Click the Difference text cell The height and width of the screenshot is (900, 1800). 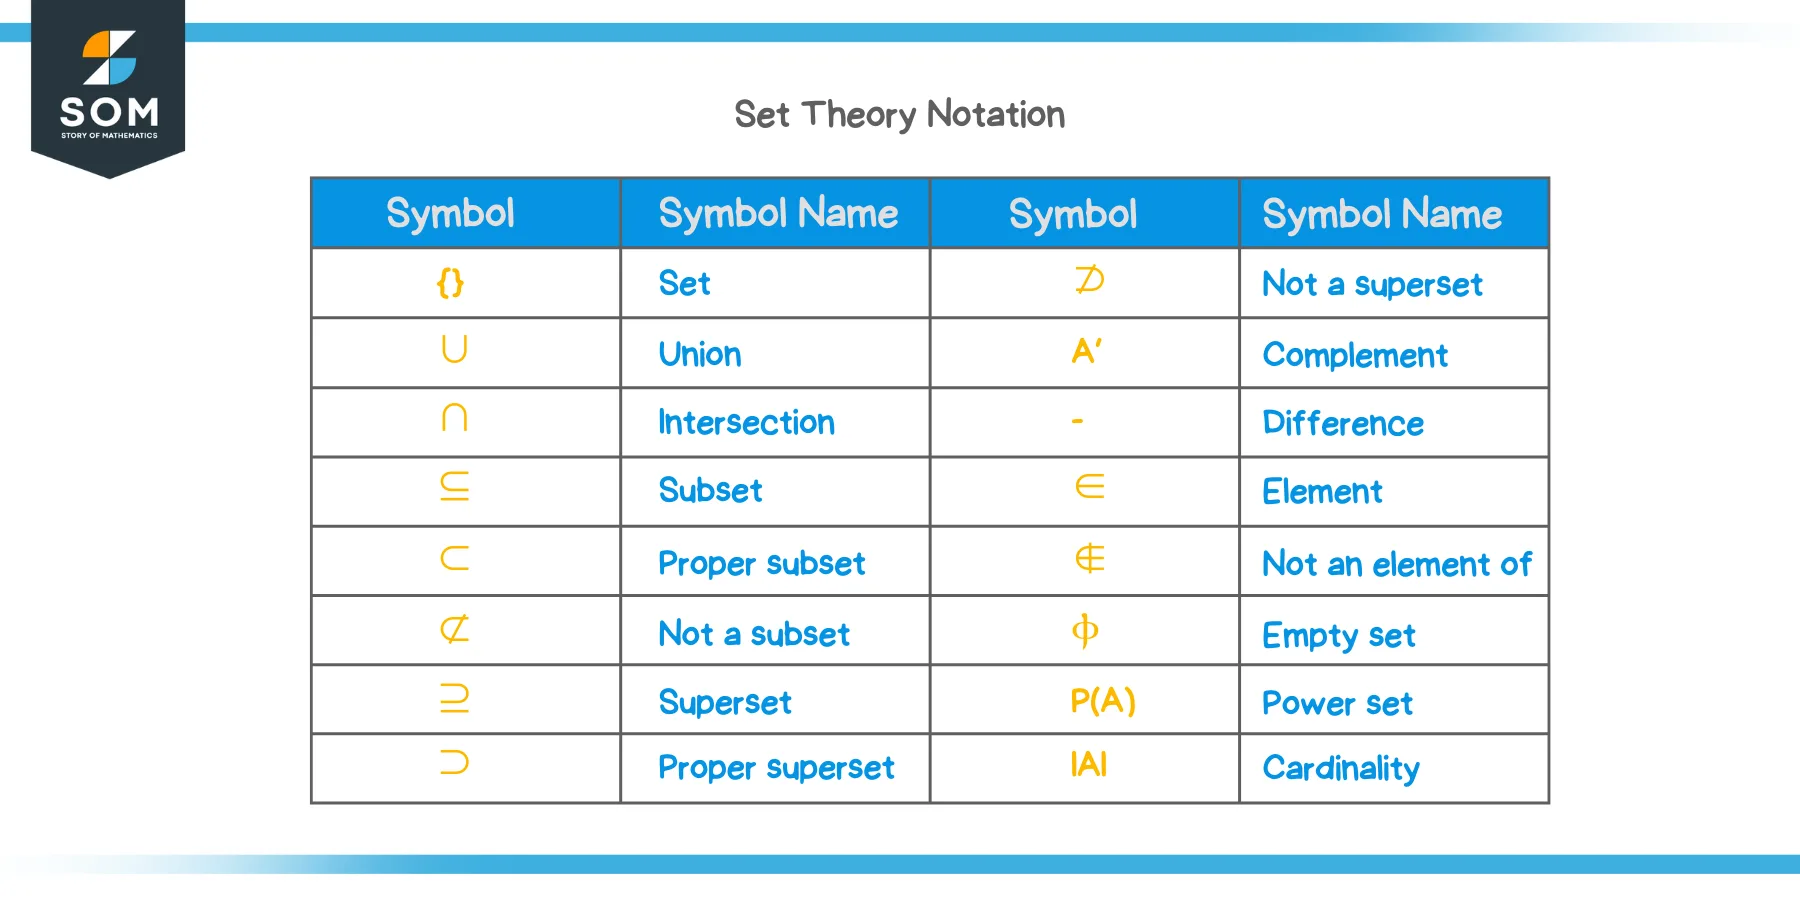coord(1343,423)
